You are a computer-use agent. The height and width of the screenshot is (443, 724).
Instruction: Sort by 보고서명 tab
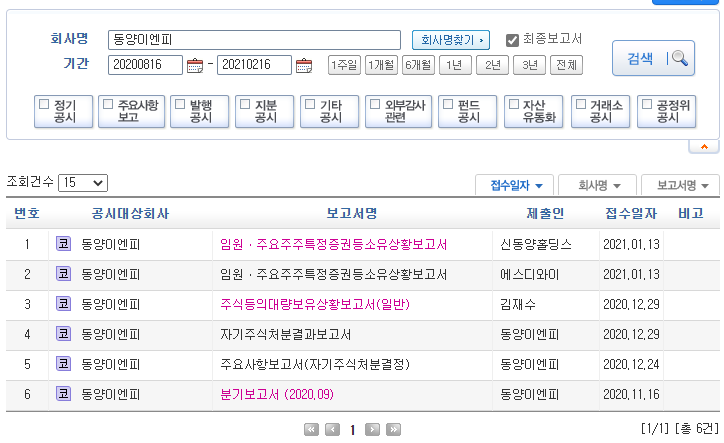pos(681,186)
